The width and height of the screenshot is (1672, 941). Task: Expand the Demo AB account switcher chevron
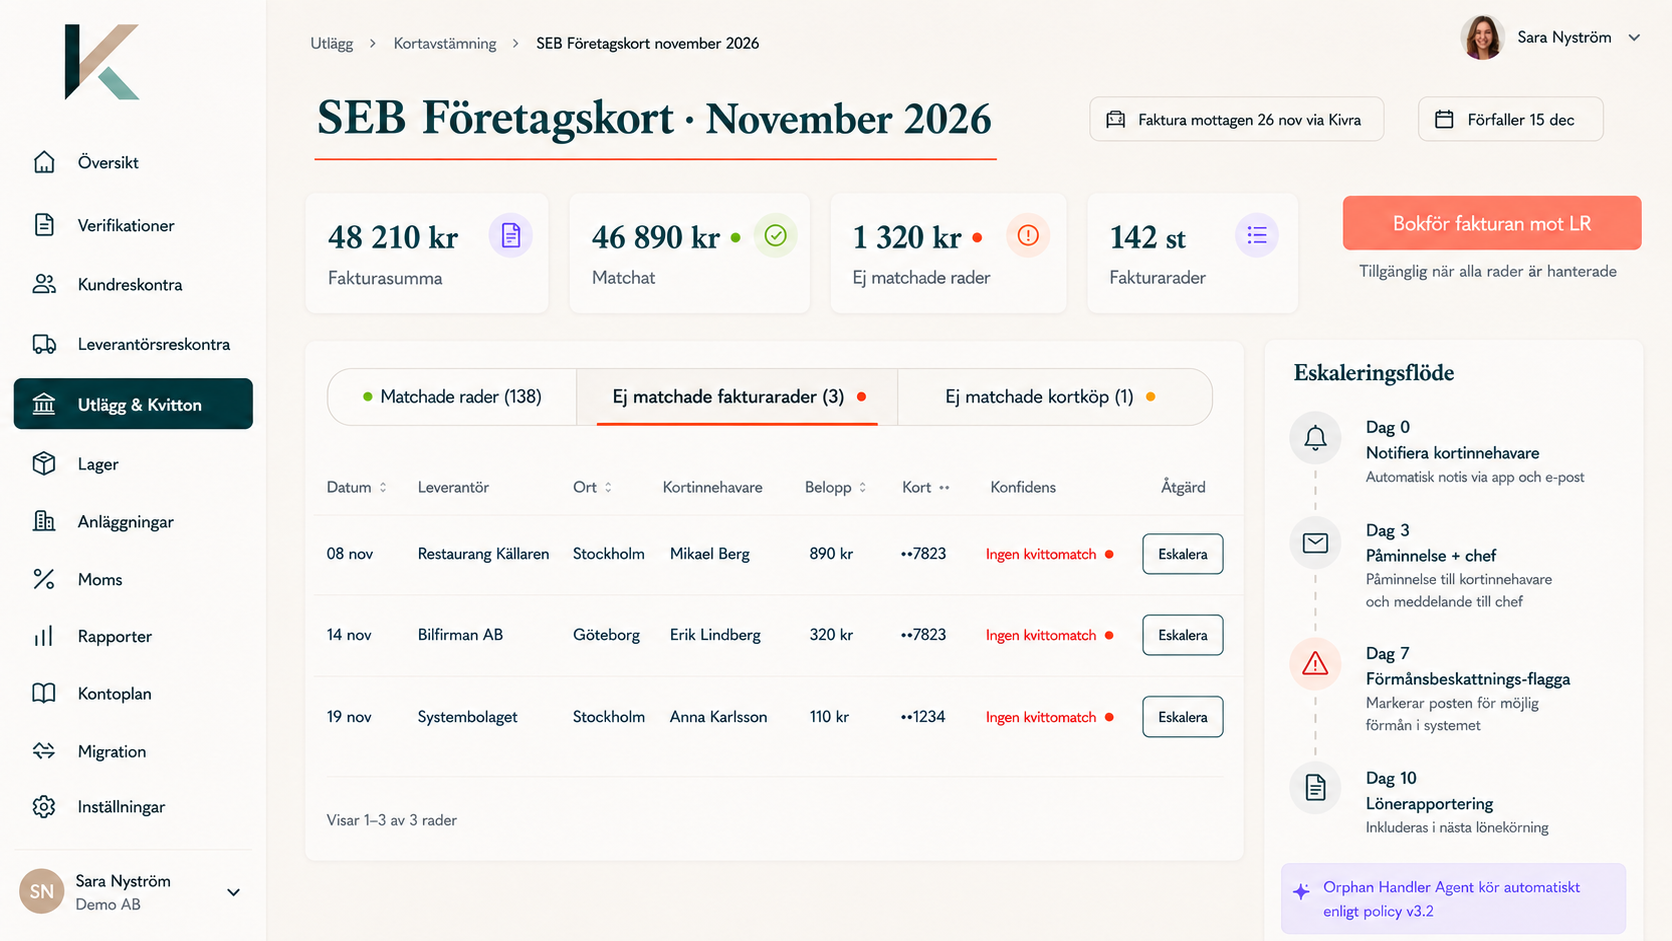233,892
